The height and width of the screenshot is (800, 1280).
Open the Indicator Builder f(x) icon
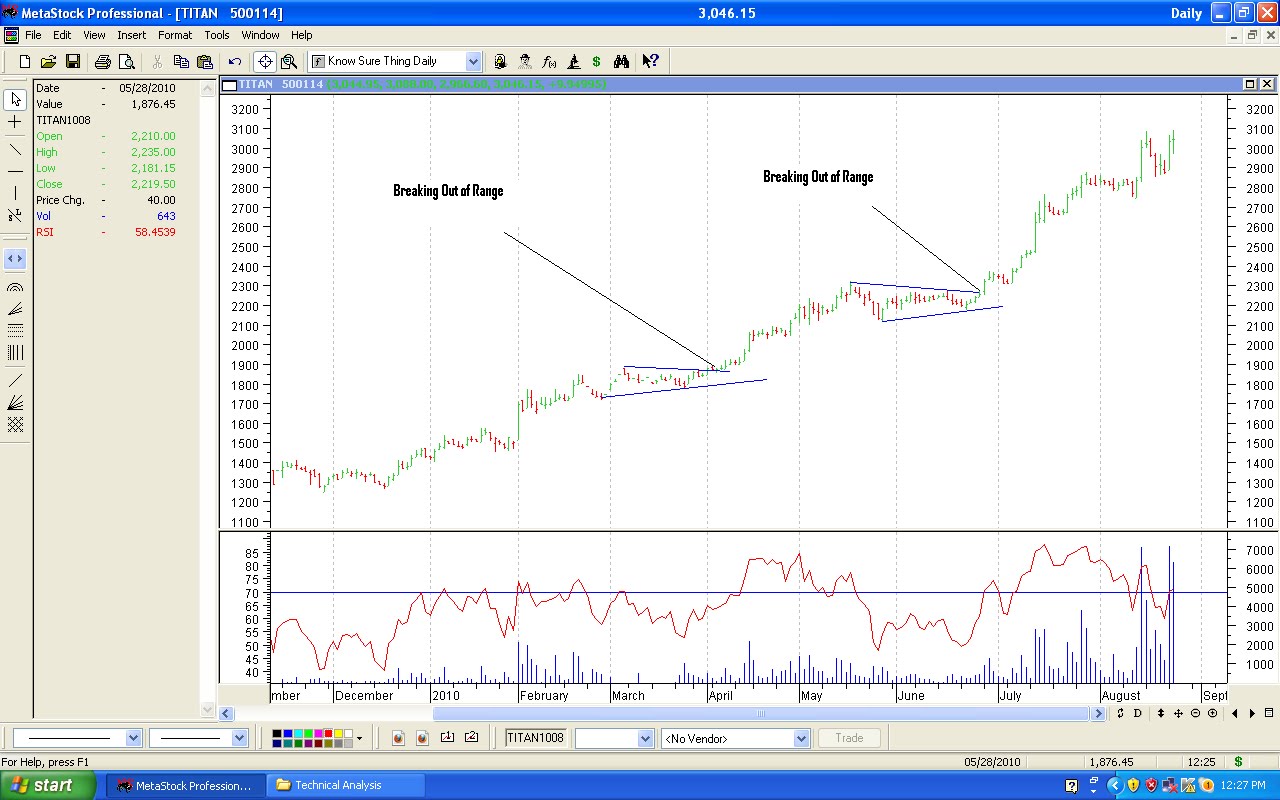click(x=550, y=61)
